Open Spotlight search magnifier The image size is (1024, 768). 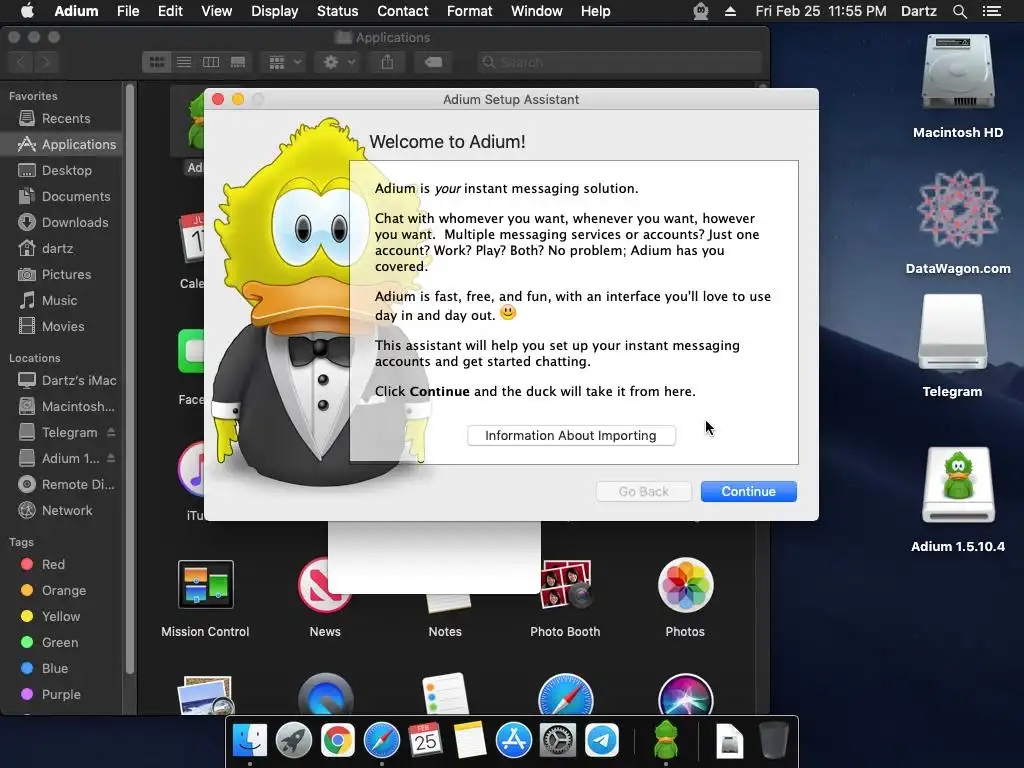(959, 11)
